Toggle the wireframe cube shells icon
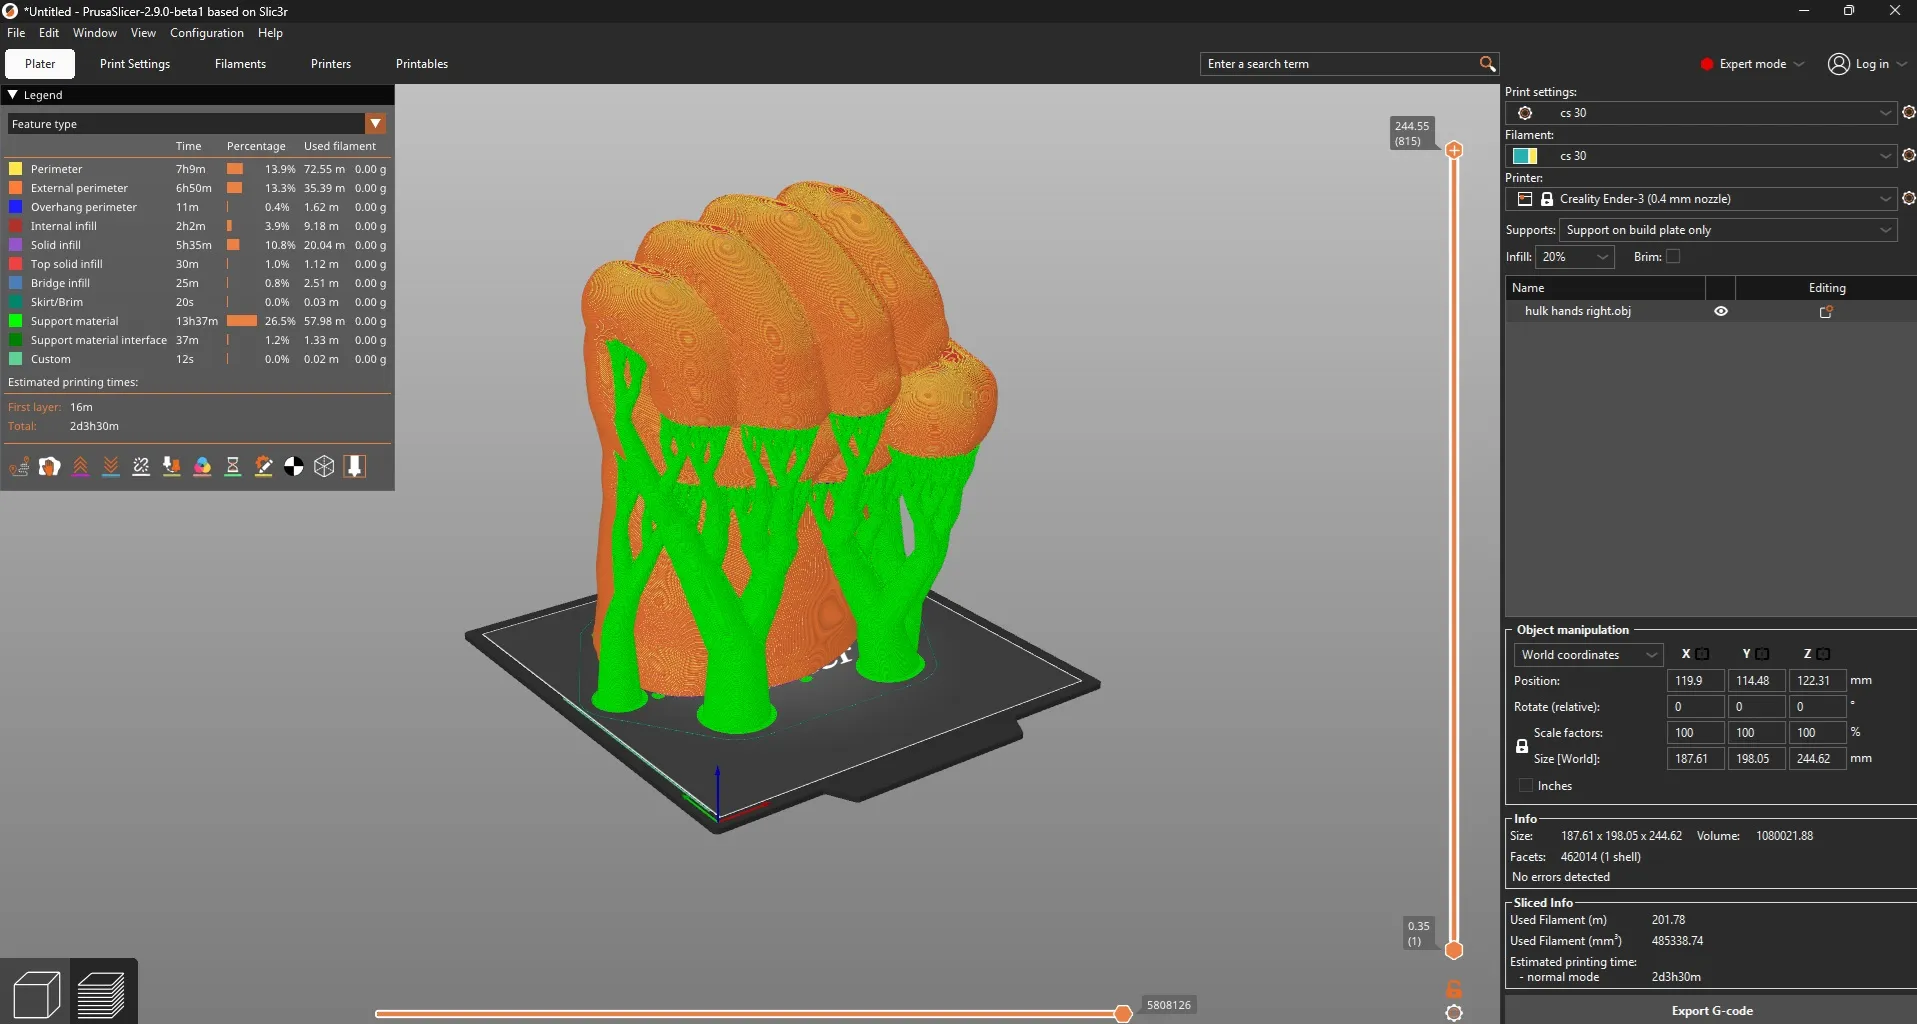 click(x=324, y=467)
